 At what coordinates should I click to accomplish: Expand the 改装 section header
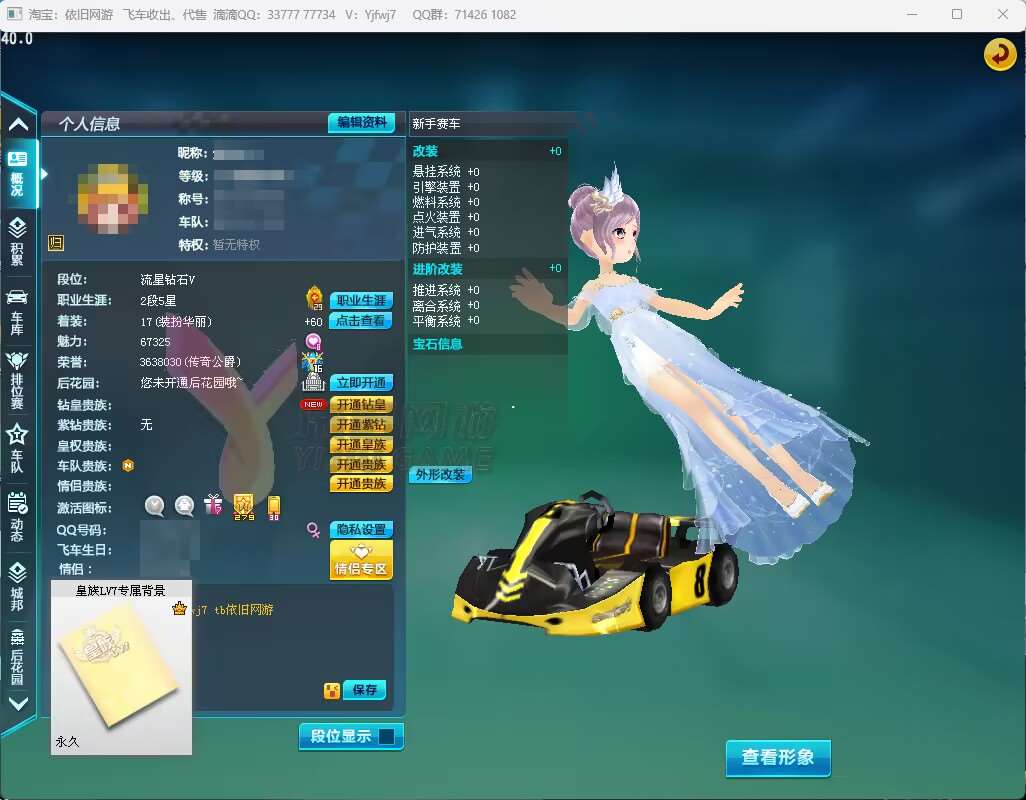click(487, 151)
